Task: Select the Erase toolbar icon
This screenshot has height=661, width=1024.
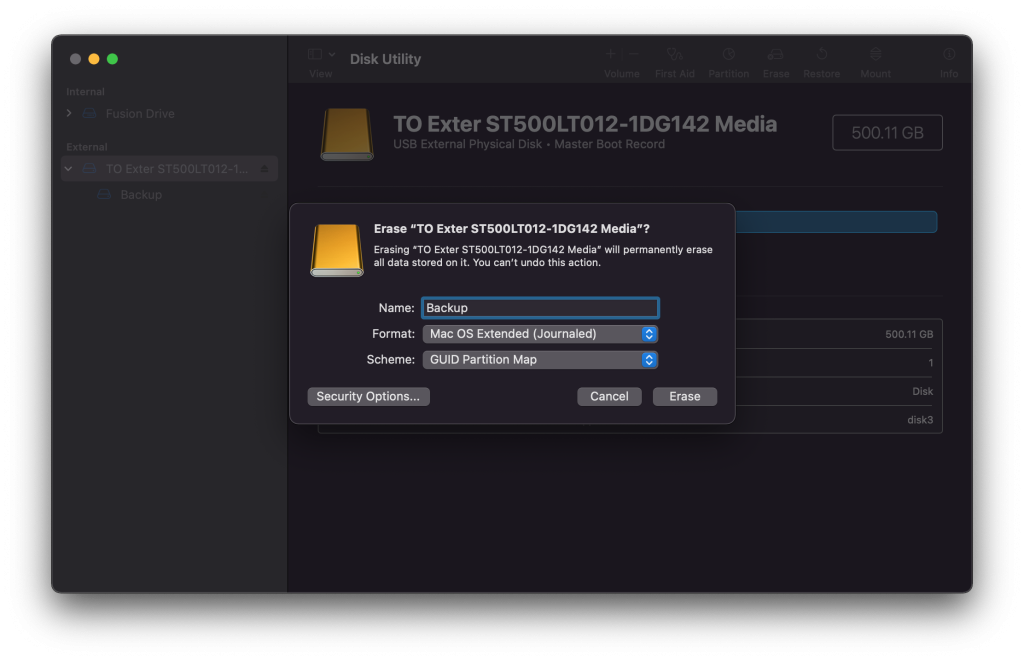Action: [775, 54]
